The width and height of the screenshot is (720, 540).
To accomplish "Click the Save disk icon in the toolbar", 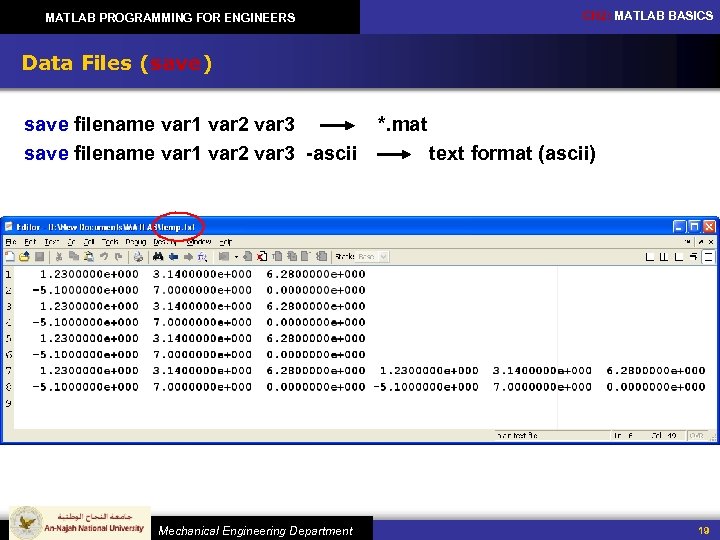I will tap(39, 256).
